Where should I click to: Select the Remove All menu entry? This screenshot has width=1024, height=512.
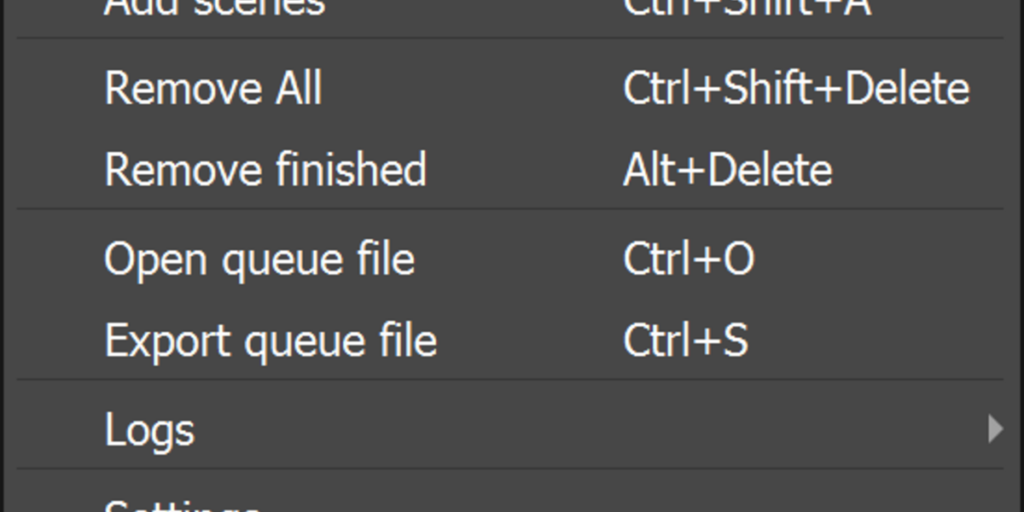tap(509, 88)
